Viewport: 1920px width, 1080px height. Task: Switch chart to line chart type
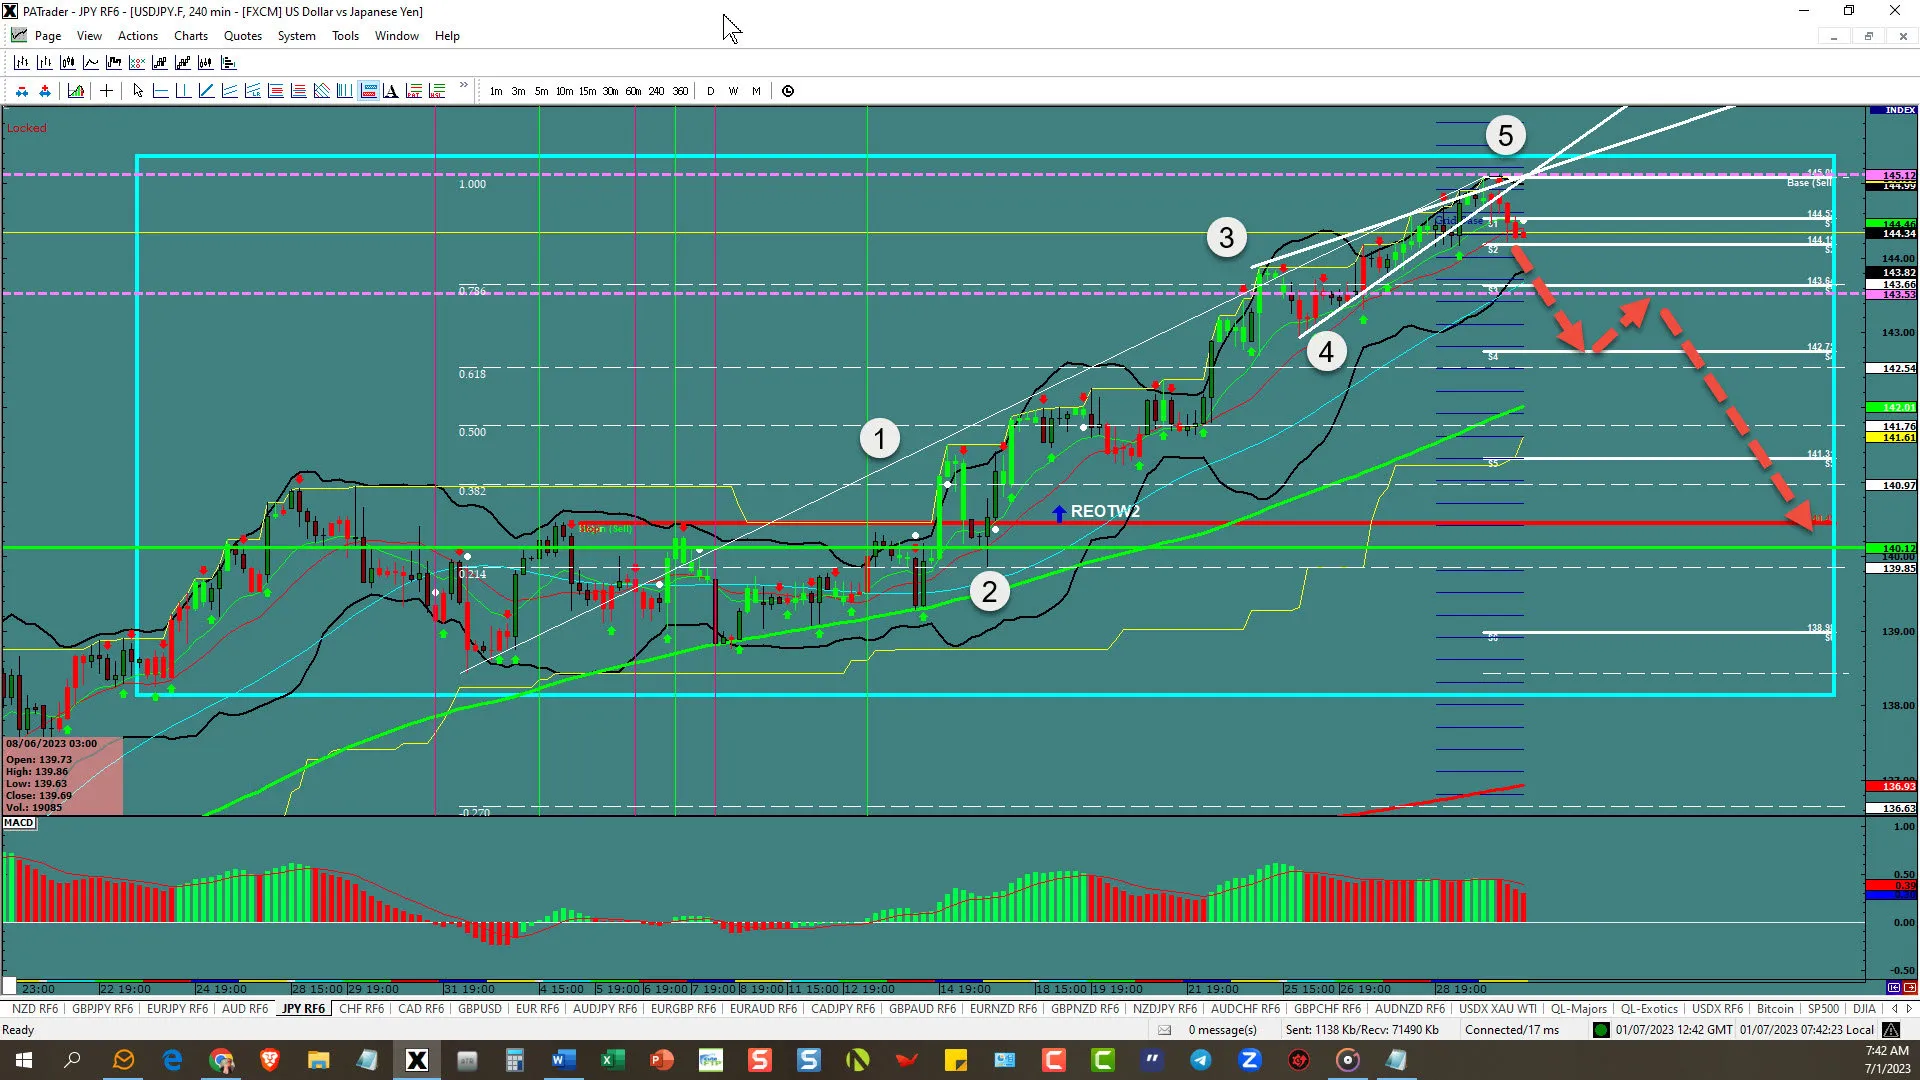tap(90, 63)
